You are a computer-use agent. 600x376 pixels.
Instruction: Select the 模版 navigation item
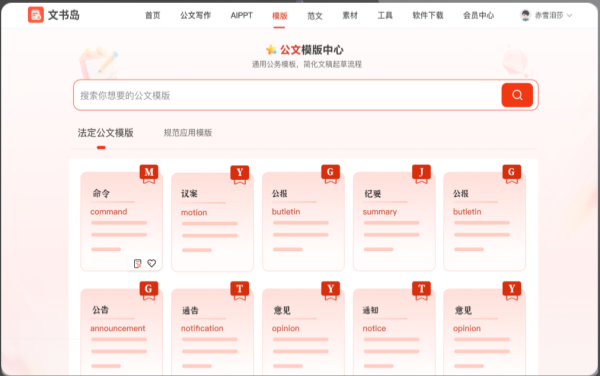[x=279, y=16]
